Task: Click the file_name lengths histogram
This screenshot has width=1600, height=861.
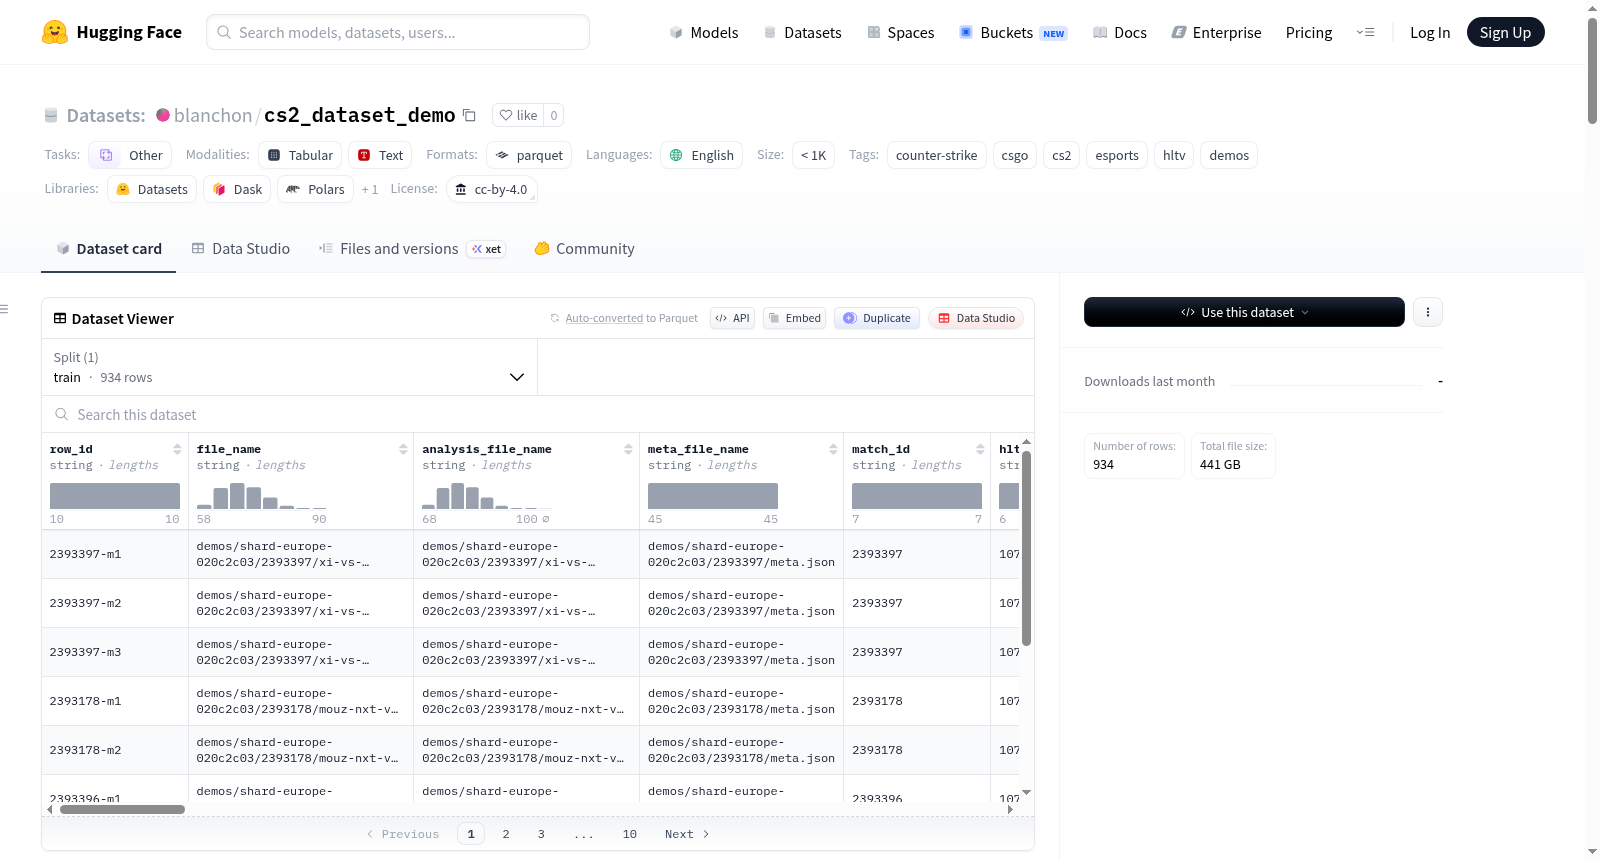Action: pyautogui.click(x=262, y=496)
